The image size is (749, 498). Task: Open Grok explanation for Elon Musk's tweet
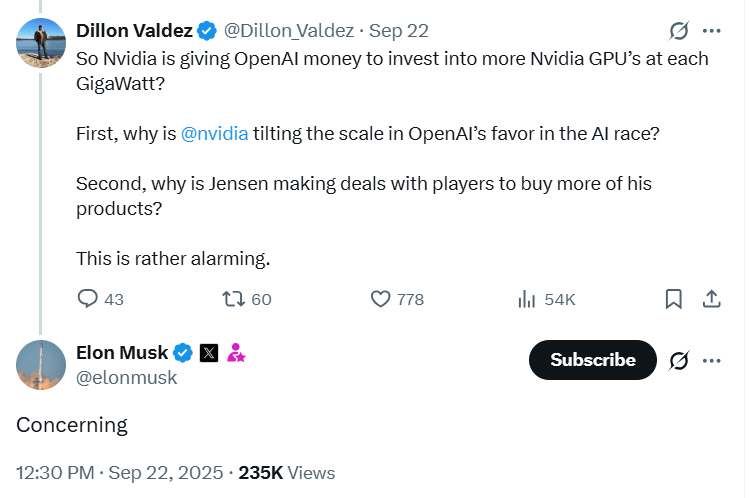coord(678,360)
